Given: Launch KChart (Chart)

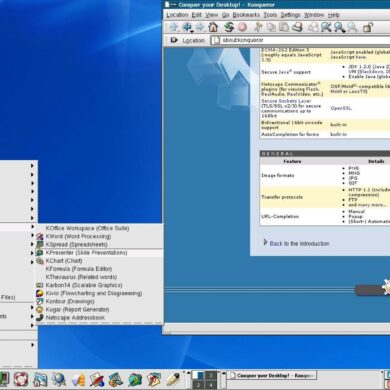Looking at the screenshot, I should (99, 261).
